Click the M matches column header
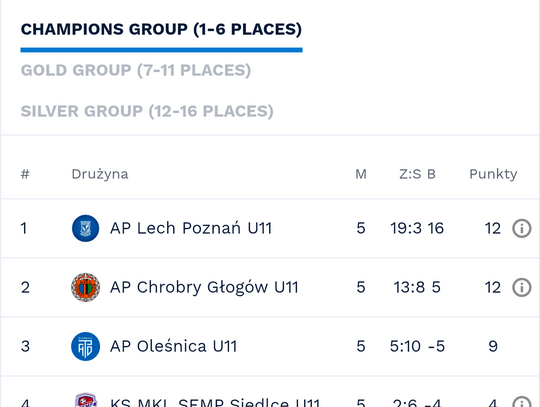The width and height of the screenshot is (540, 407). point(361,174)
